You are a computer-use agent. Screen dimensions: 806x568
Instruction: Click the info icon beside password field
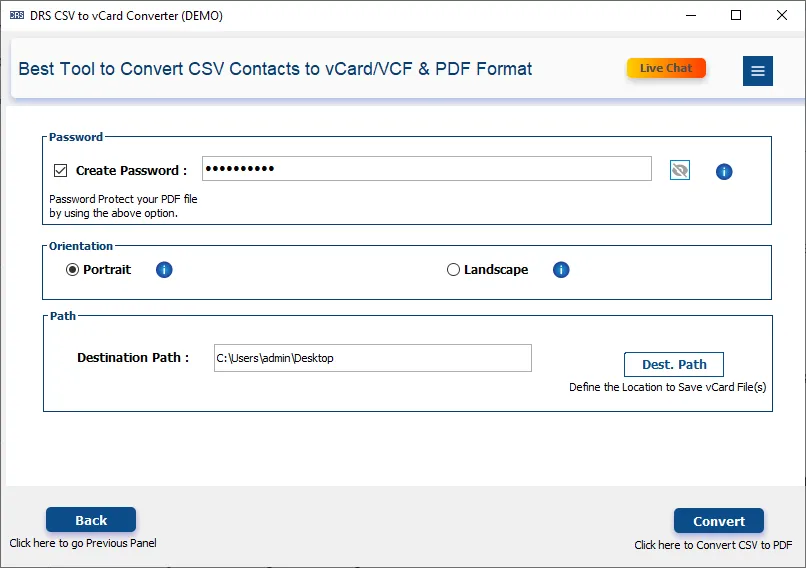[724, 171]
